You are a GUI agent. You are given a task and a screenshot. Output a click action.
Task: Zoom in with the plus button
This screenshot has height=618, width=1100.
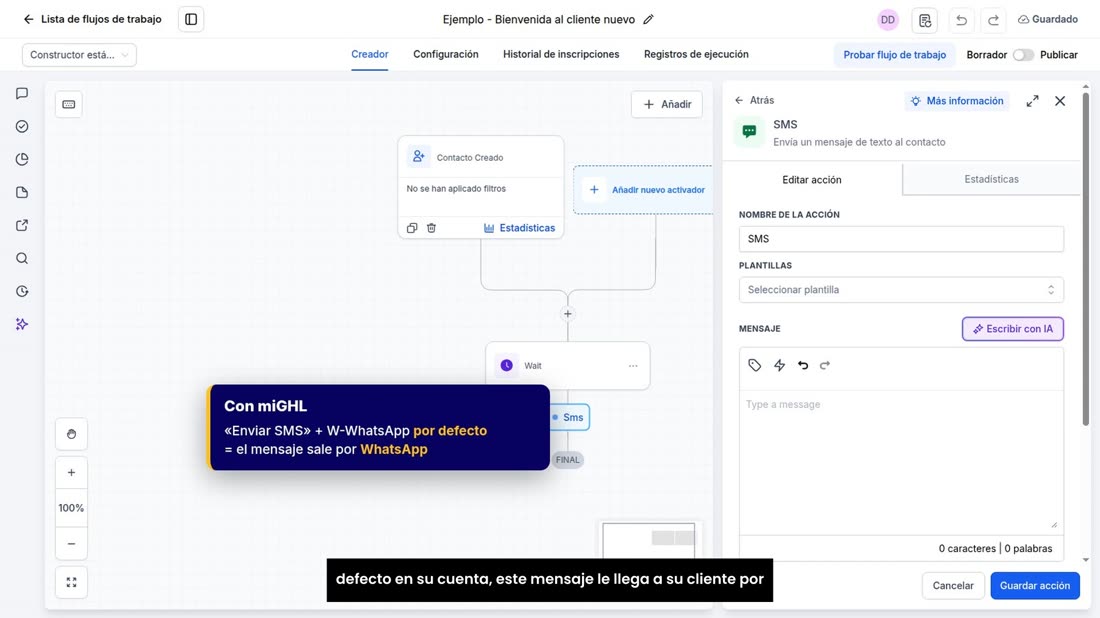pos(72,473)
